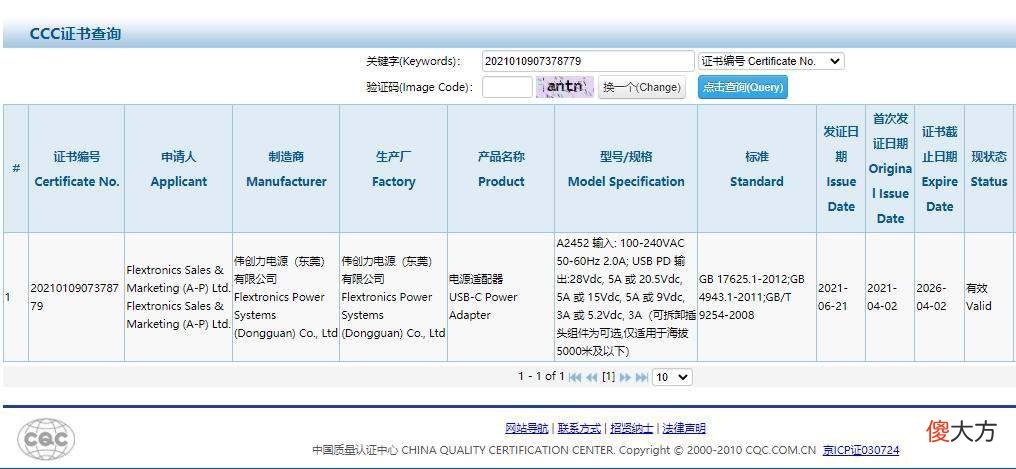Click the # column header

(x=16, y=169)
